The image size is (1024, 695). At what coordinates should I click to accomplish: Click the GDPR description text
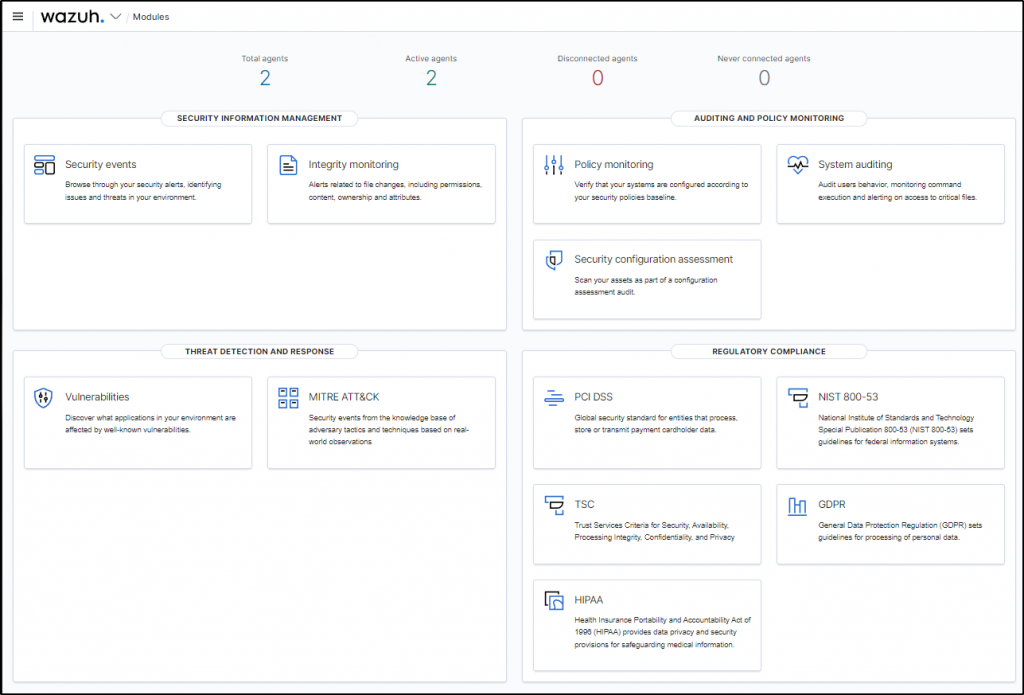[900, 531]
